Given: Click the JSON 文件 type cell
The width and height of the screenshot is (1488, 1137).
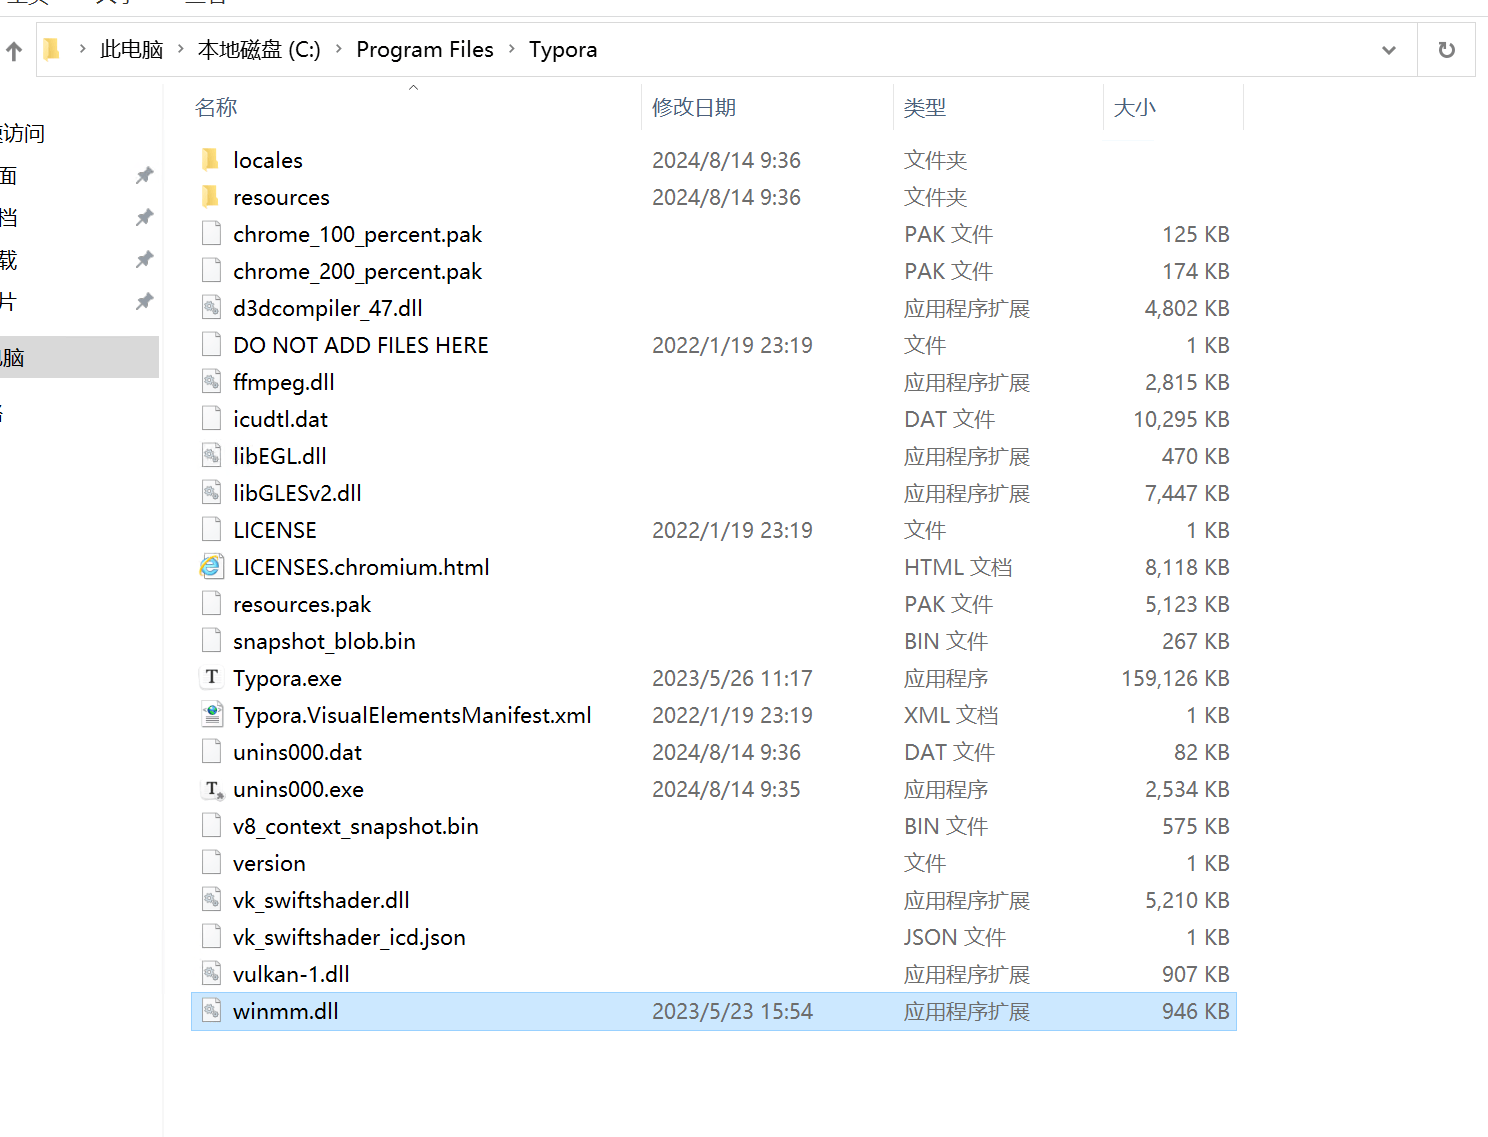Looking at the screenshot, I should [x=955, y=937].
